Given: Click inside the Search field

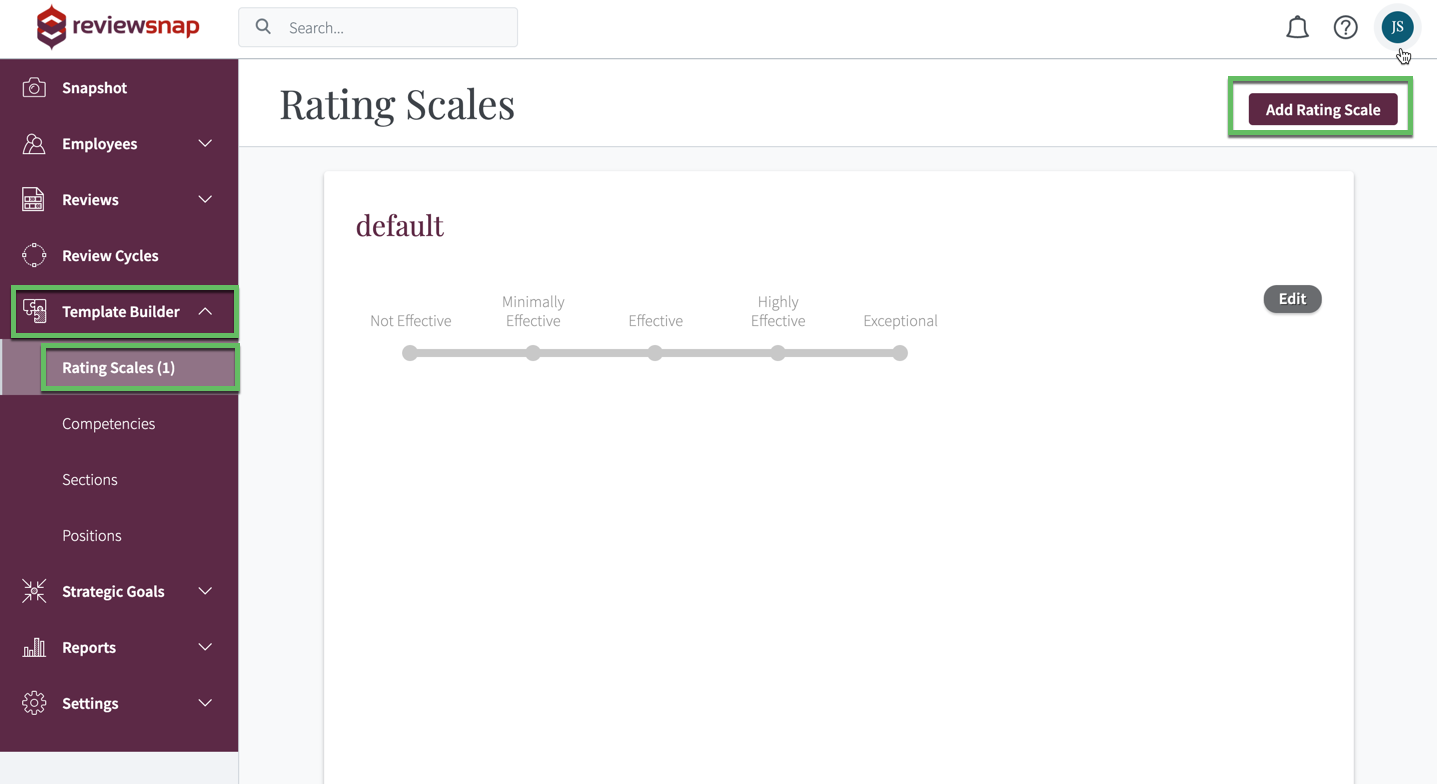Looking at the screenshot, I should [x=378, y=27].
